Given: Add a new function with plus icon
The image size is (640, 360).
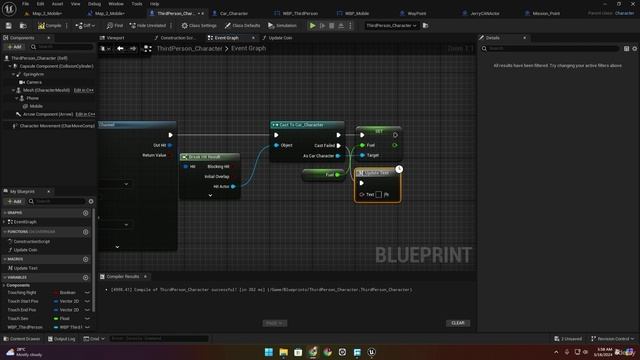Looking at the screenshot, I should 85,232.
